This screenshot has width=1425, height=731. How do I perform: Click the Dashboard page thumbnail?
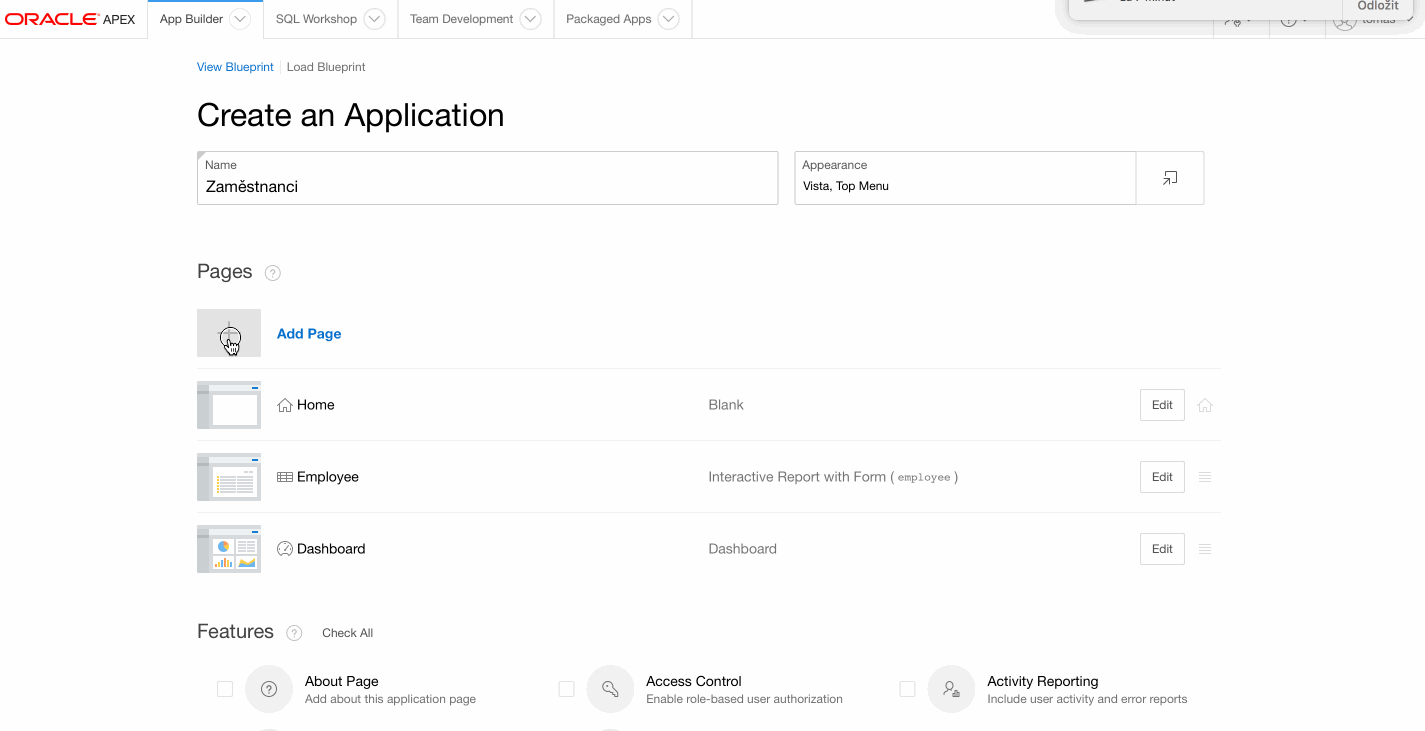(x=229, y=549)
